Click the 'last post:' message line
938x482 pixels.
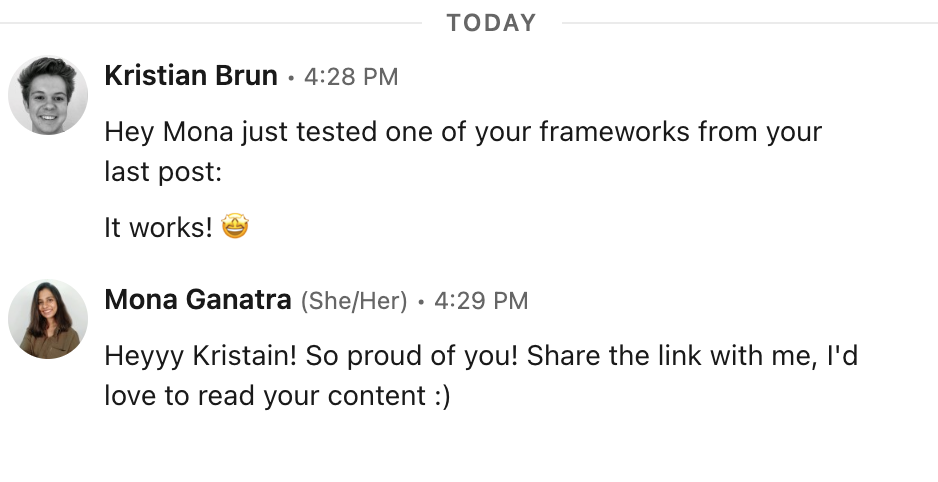(x=162, y=172)
